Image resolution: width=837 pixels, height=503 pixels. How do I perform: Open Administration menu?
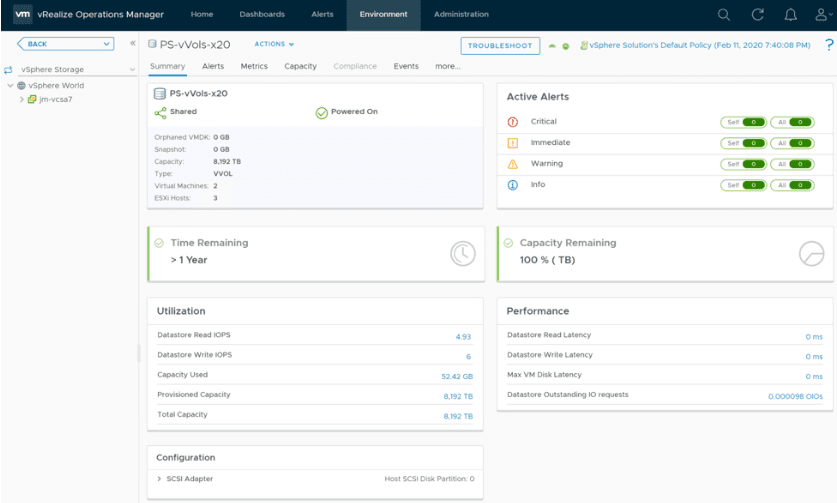(461, 14)
